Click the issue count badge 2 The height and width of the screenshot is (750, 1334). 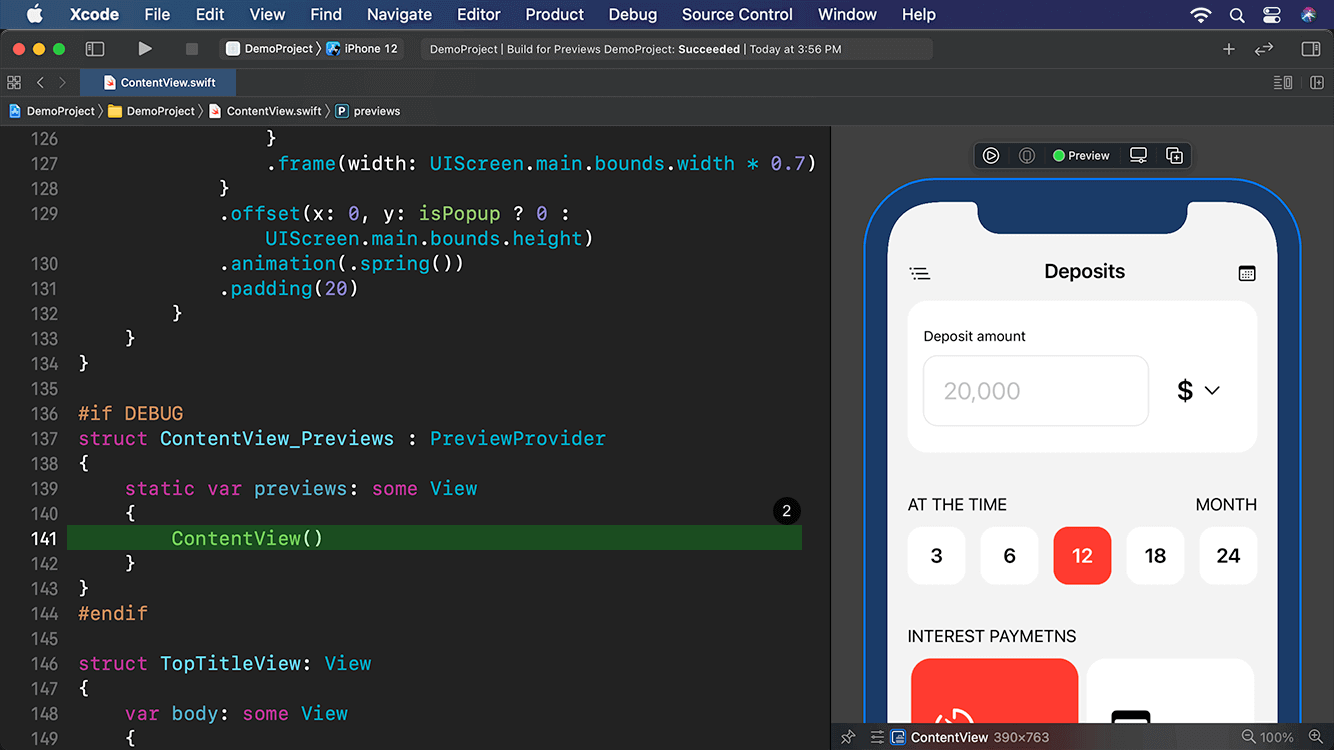pyautogui.click(x=786, y=511)
